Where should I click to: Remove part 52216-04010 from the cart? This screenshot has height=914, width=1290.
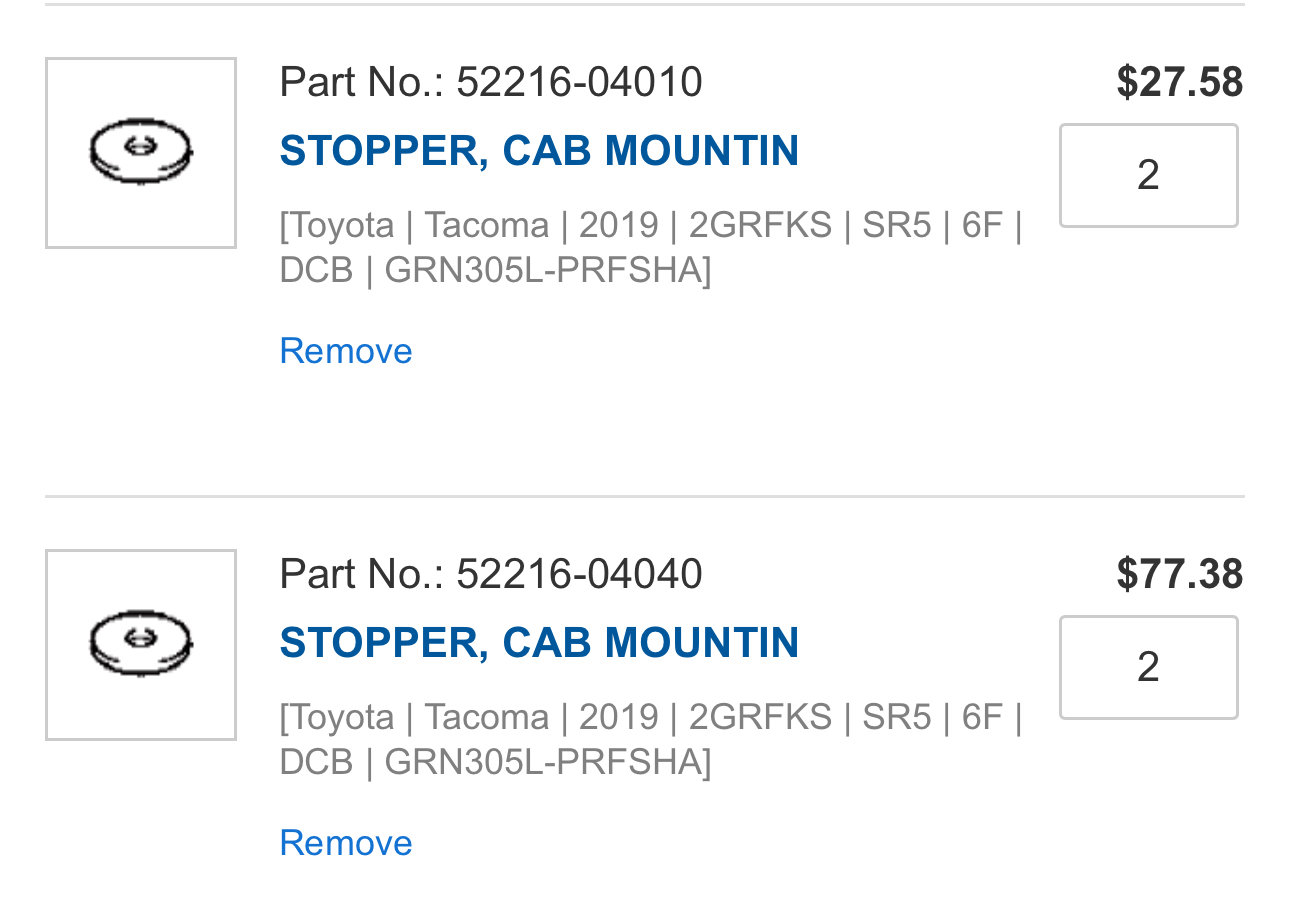coord(346,351)
